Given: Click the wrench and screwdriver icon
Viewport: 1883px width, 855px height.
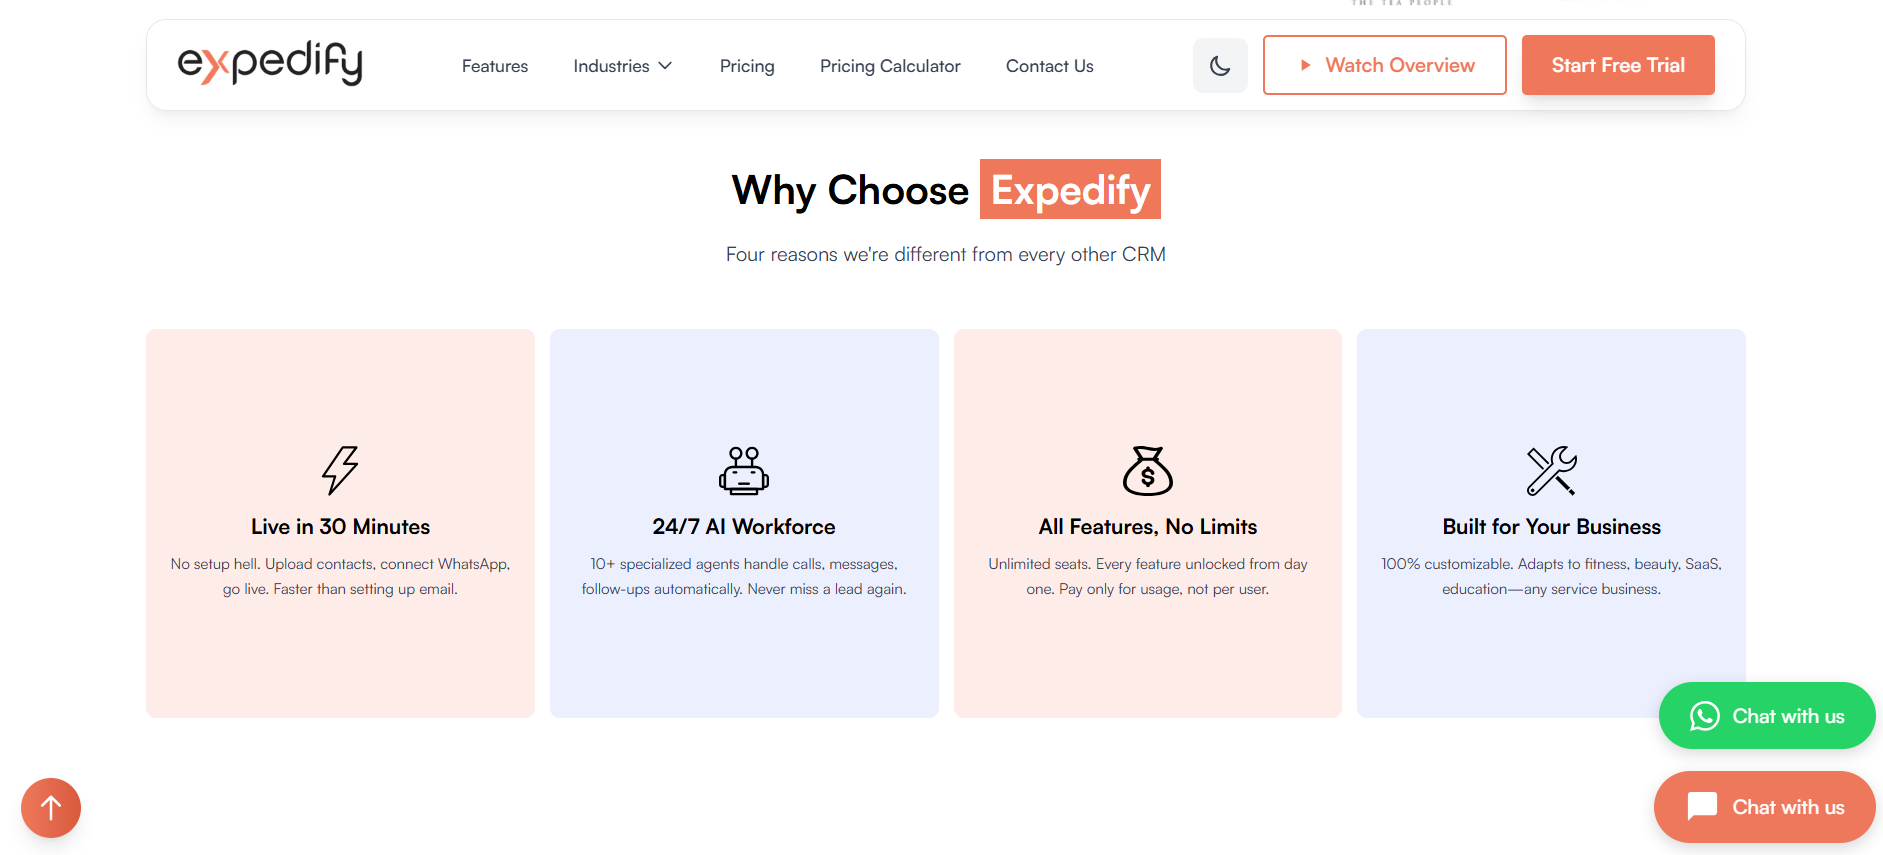Looking at the screenshot, I should (1551, 470).
